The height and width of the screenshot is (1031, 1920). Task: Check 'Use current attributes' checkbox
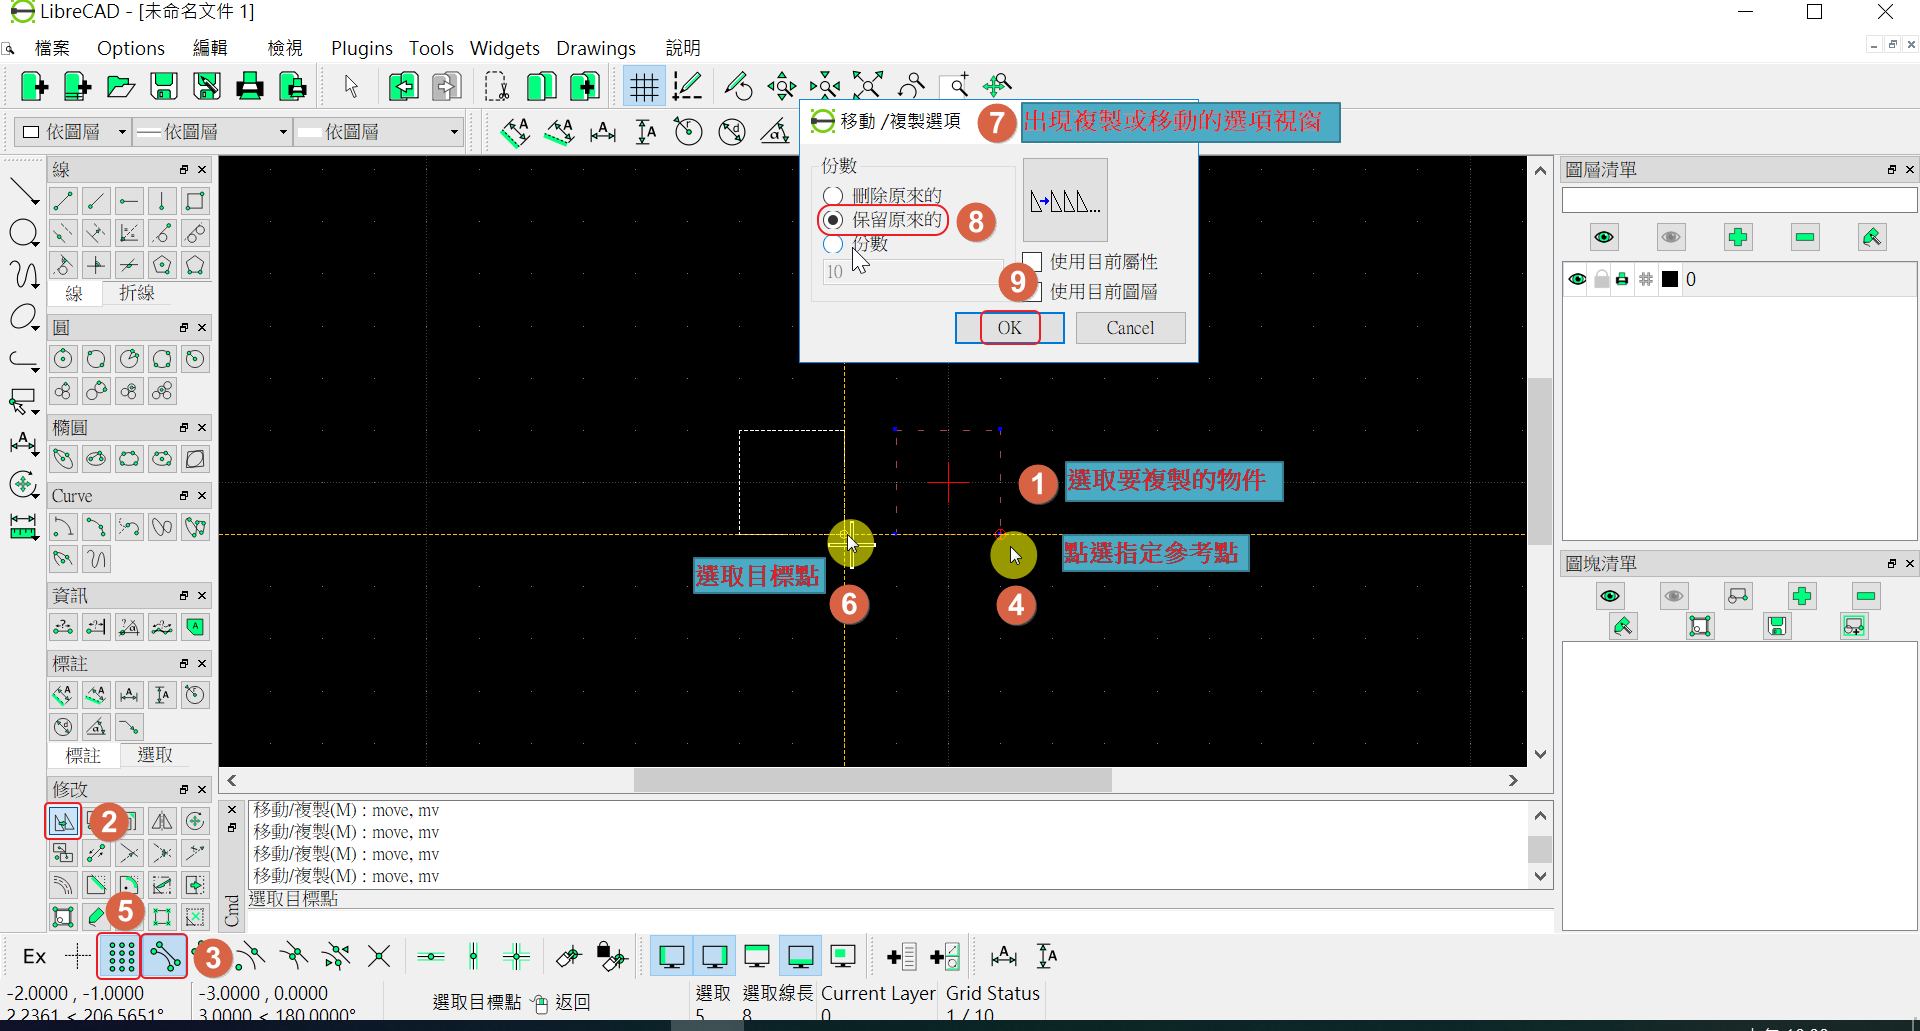tap(1032, 262)
